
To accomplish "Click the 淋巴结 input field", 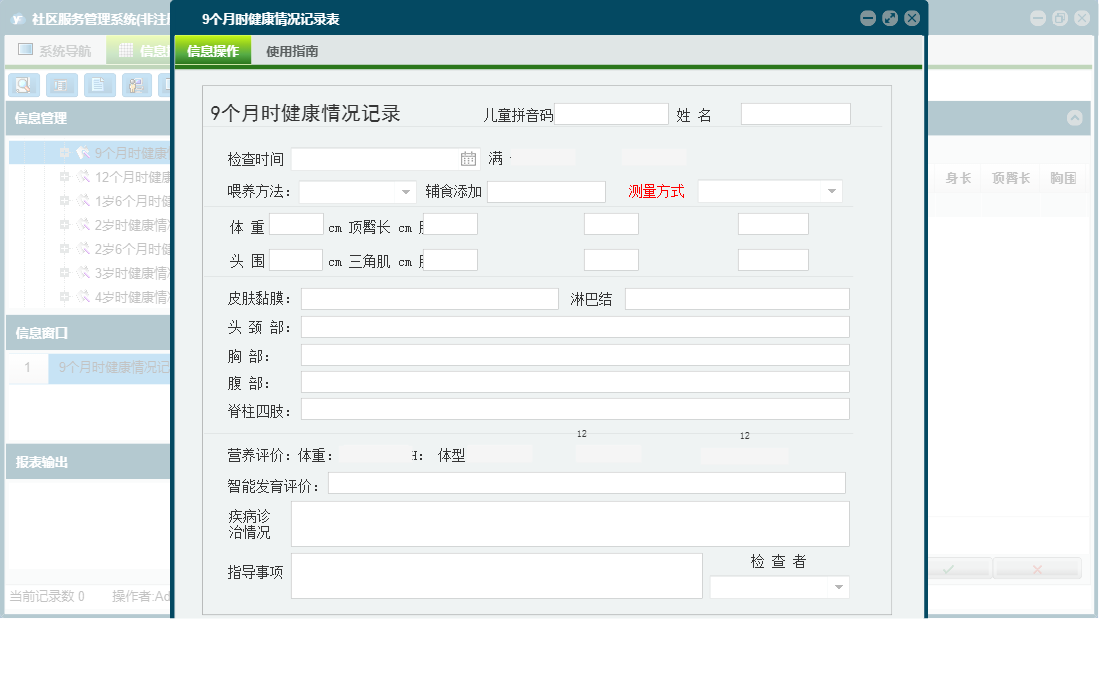I will pyautogui.click(x=737, y=299).
